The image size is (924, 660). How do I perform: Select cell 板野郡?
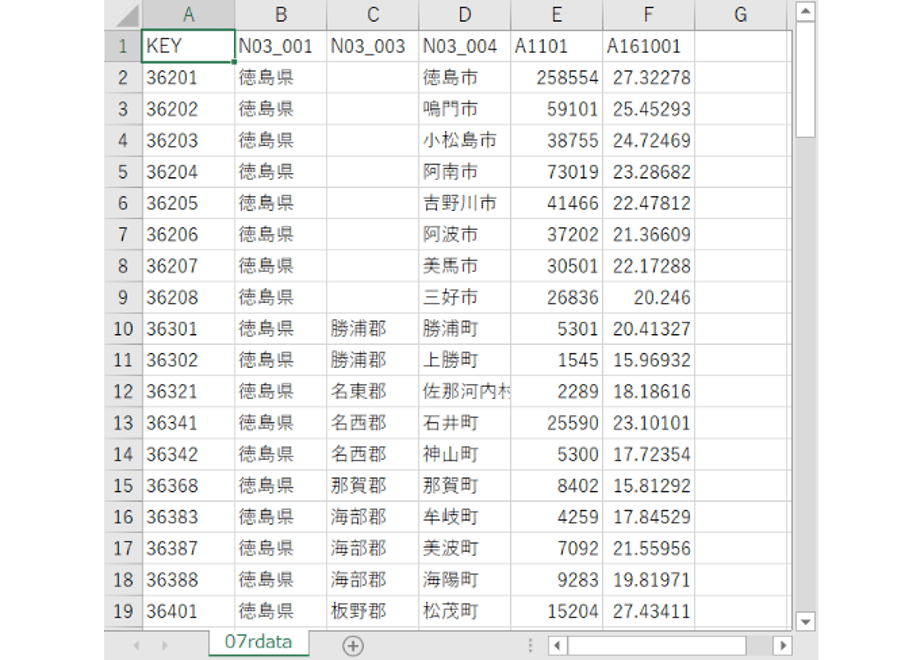tap(372, 611)
